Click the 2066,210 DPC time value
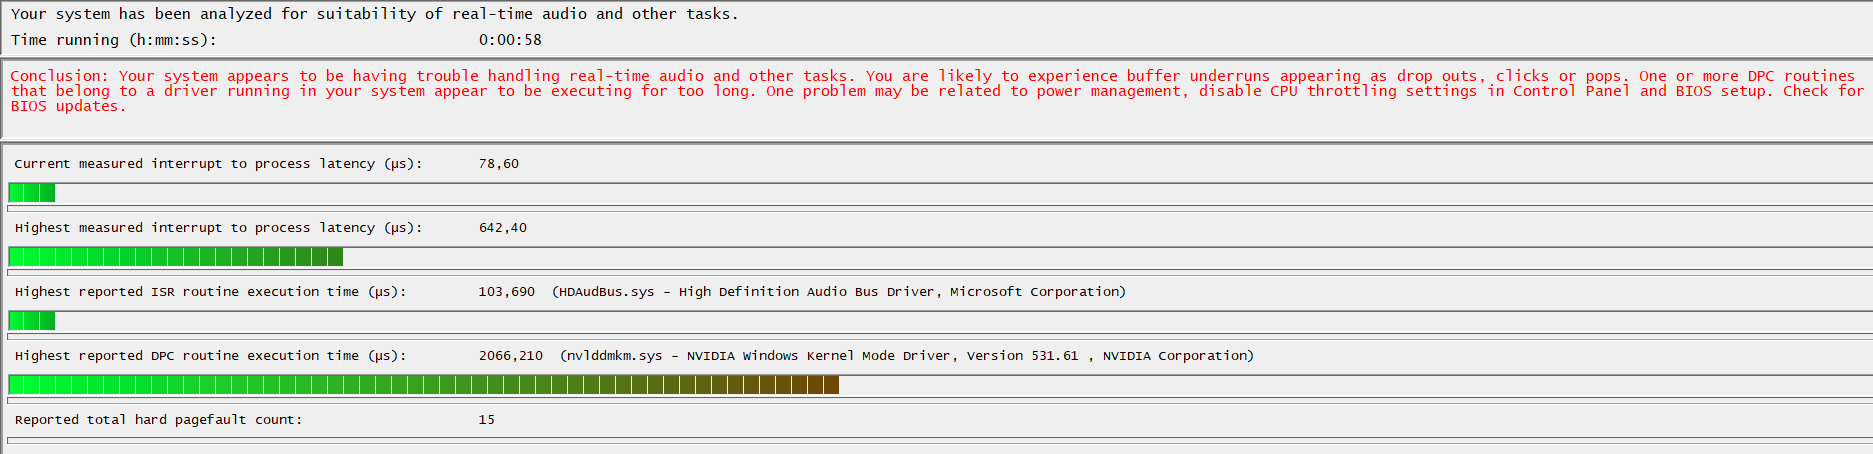This screenshot has width=1873, height=454. (511, 356)
